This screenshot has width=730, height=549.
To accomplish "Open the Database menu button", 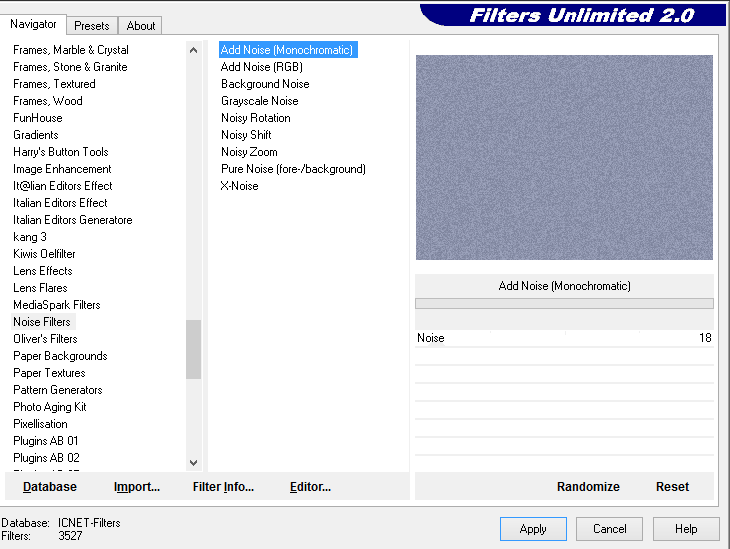I will tap(50, 487).
